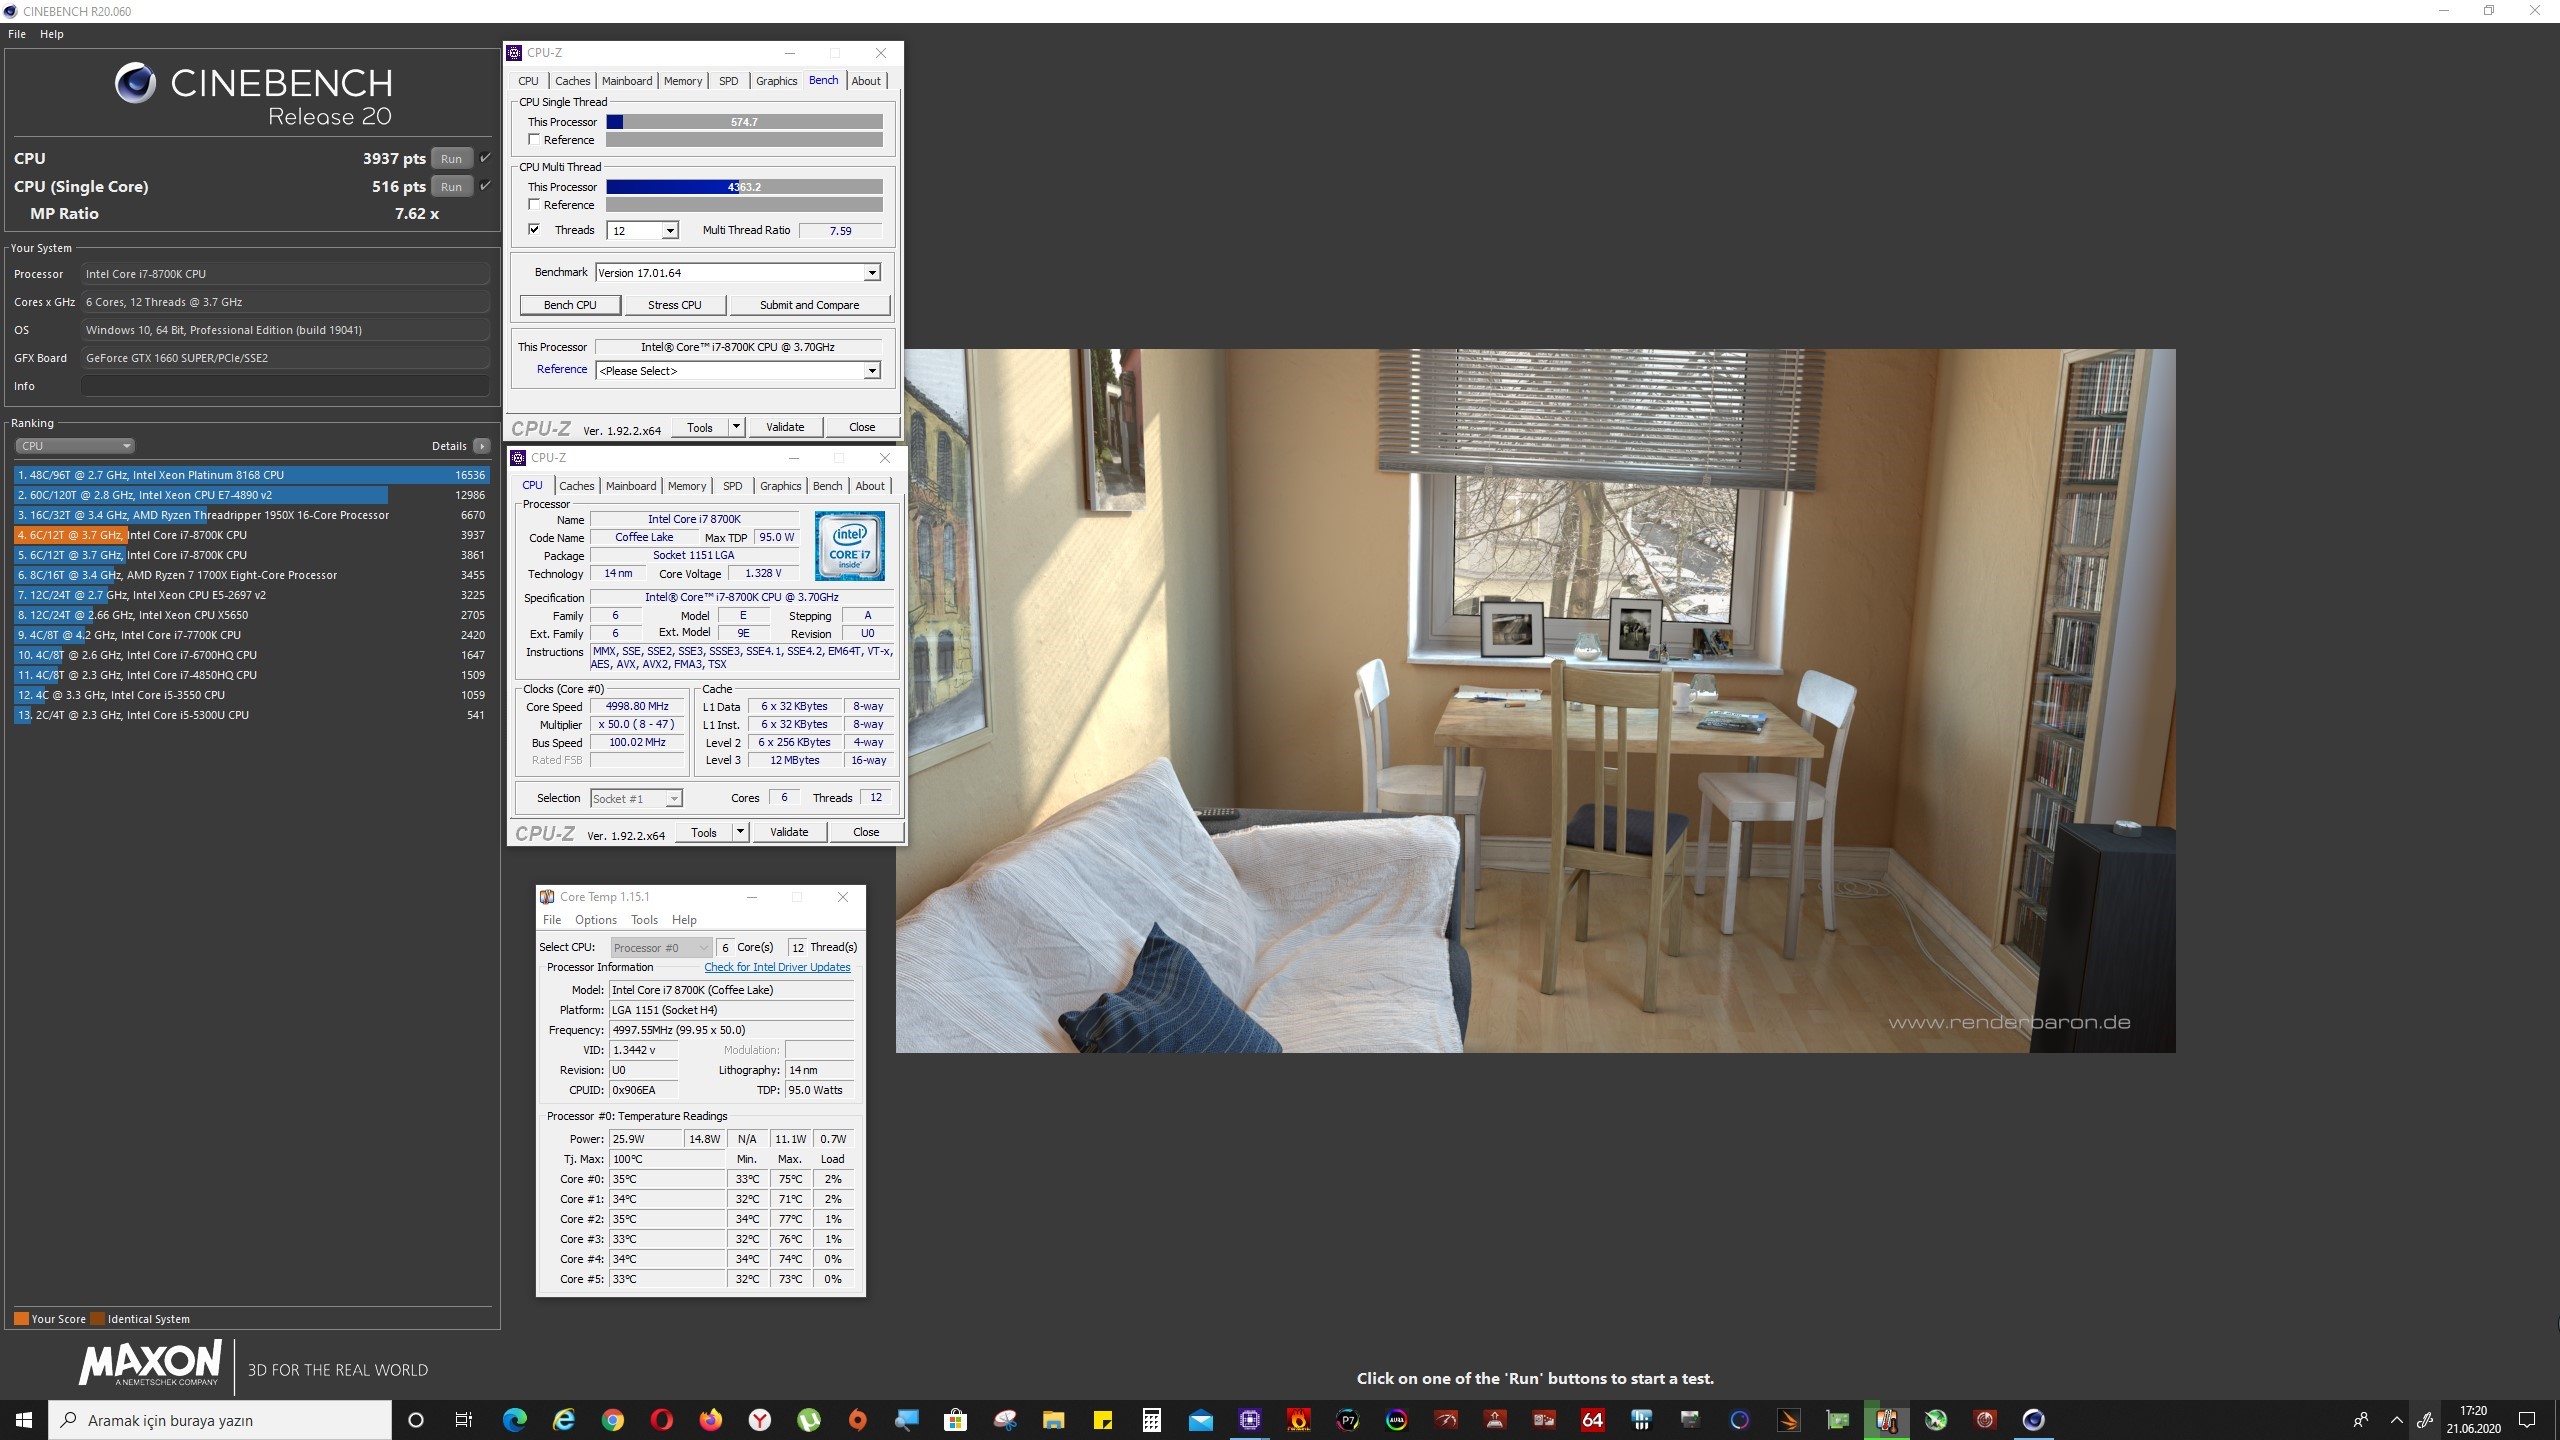Expand Tools arrow in lower CPU-Z window

click(x=740, y=832)
